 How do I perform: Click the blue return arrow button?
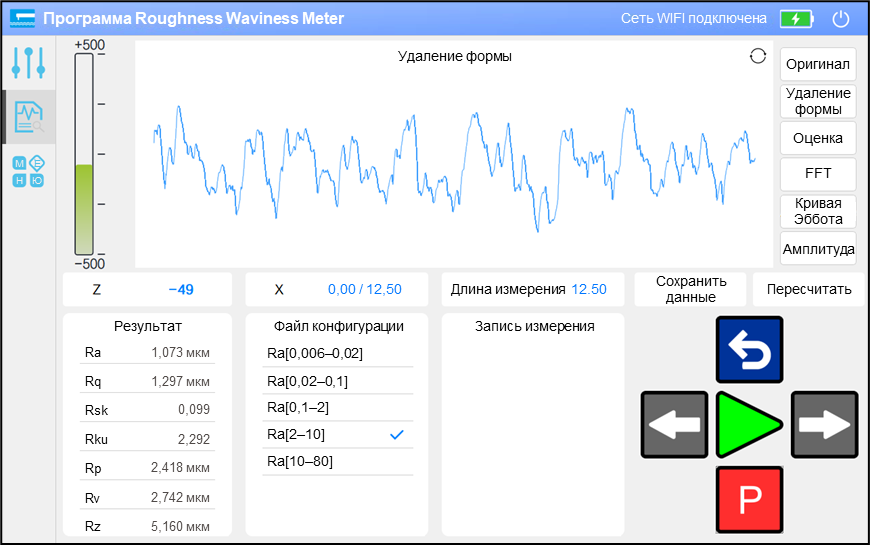pos(749,350)
